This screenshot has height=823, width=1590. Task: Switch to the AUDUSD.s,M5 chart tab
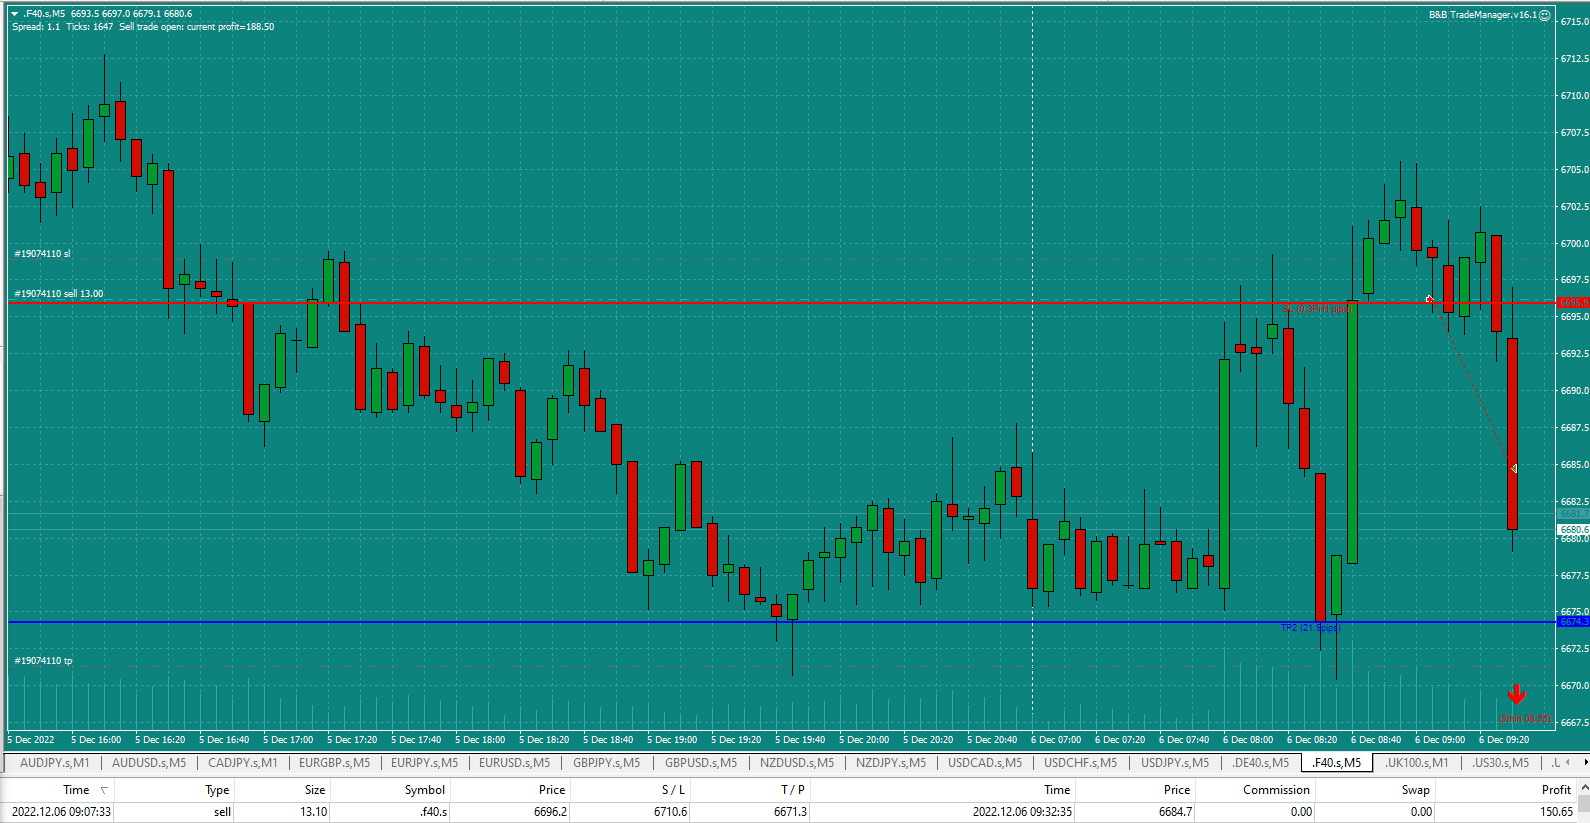tap(149, 763)
